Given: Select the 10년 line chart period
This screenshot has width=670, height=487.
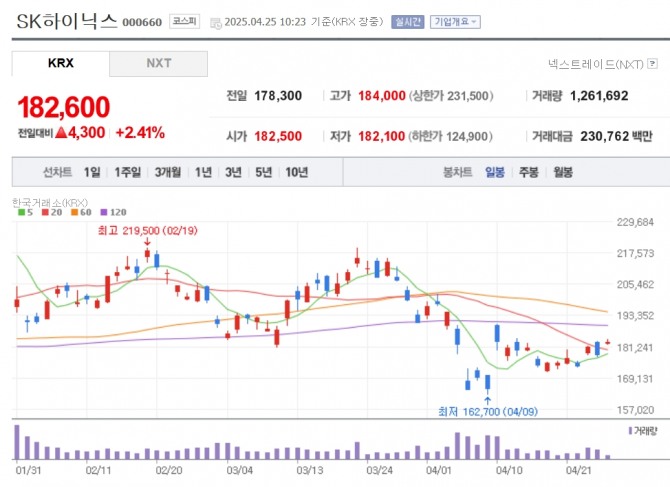Looking at the screenshot, I should coord(297,172).
